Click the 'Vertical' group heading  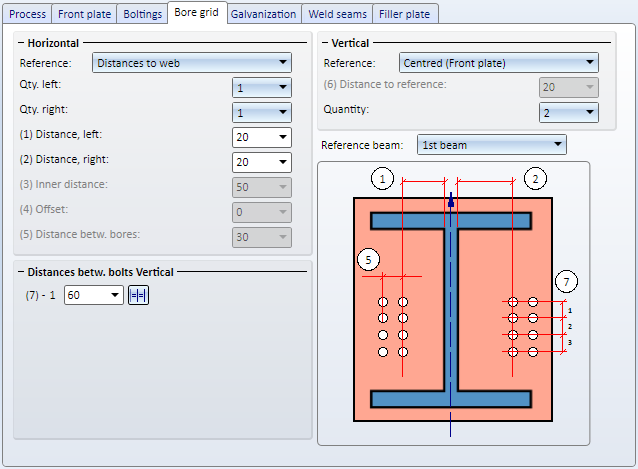point(350,43)
